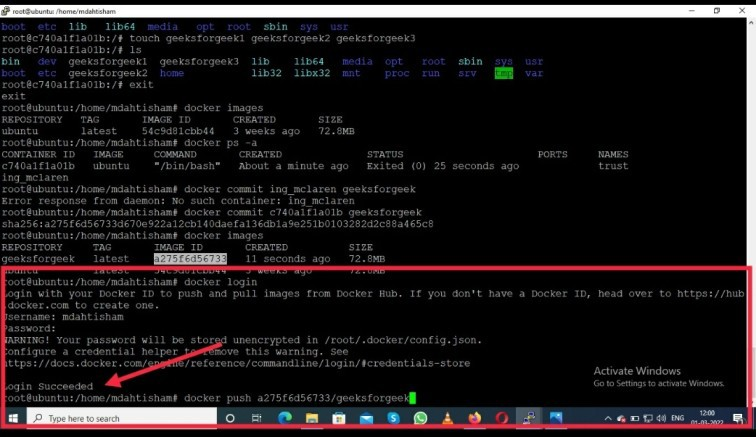
Task: Click the docs.docker.com credentials-store URL
Action: point(237,363)
